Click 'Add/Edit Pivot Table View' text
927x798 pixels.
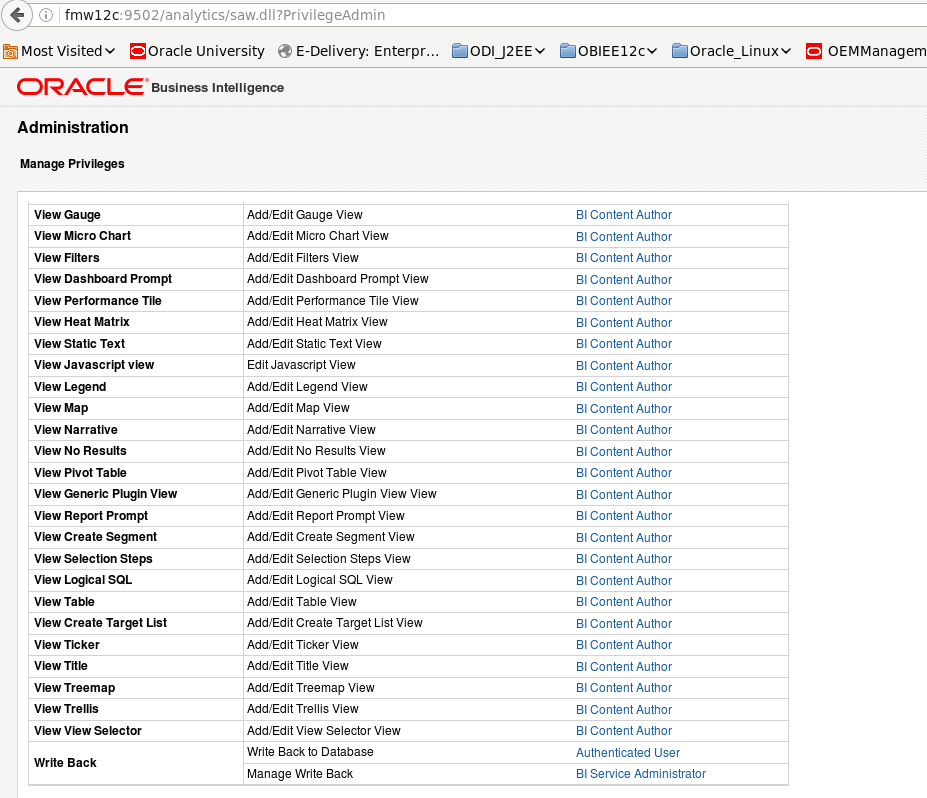pyautogui.click(x=316, y=473)
